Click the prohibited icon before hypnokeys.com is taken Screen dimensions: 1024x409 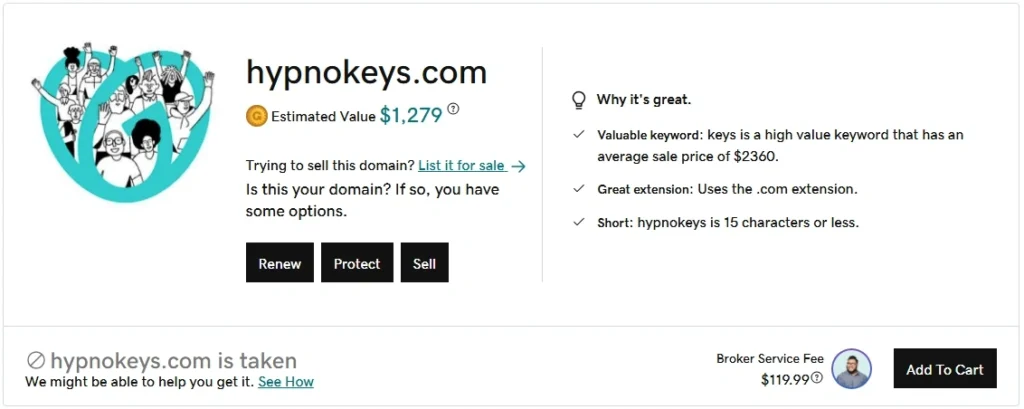(x=36, y=361)
